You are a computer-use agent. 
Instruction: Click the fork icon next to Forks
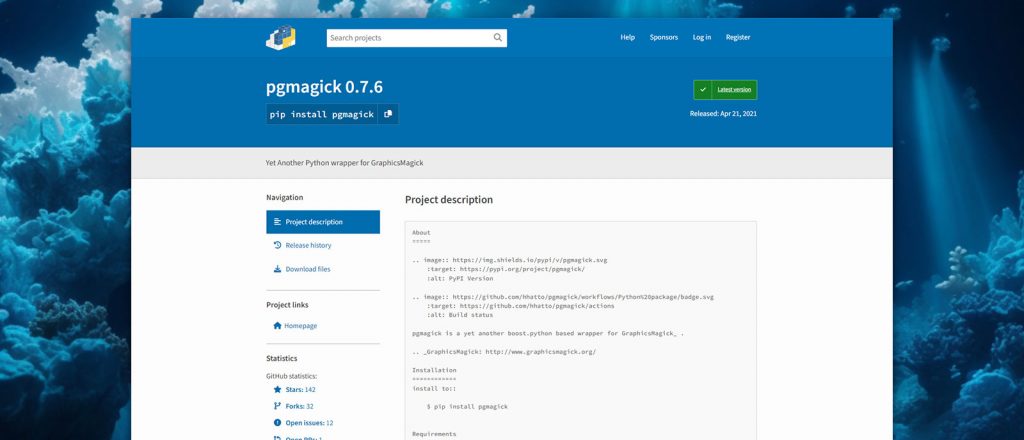click(278, 406)
